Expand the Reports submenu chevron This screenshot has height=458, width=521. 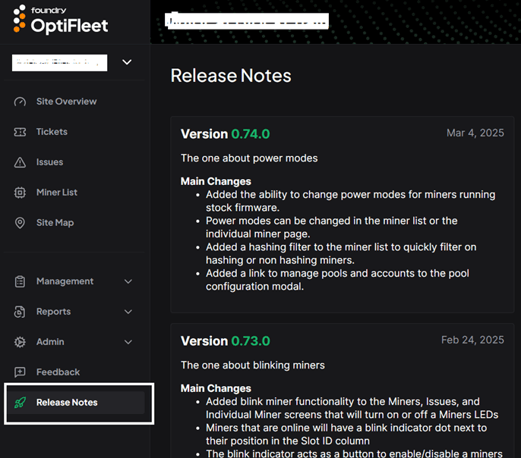click(x=128, y=312)
